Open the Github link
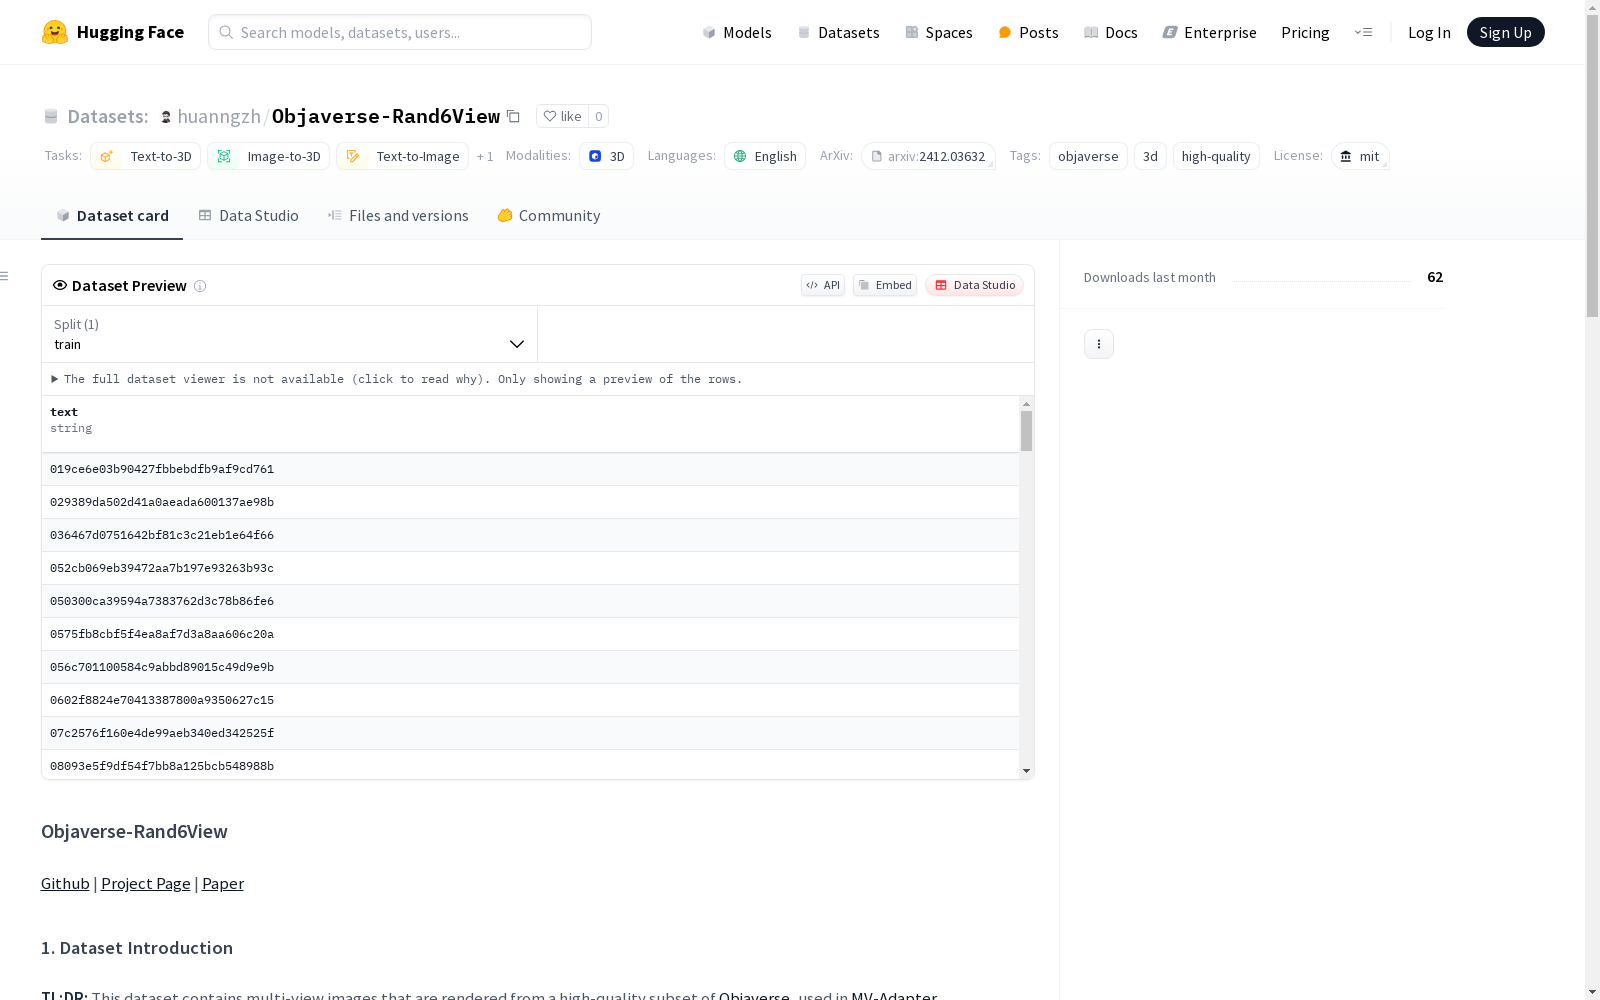Screen dimensions: 1600x1000 (65, 884)
